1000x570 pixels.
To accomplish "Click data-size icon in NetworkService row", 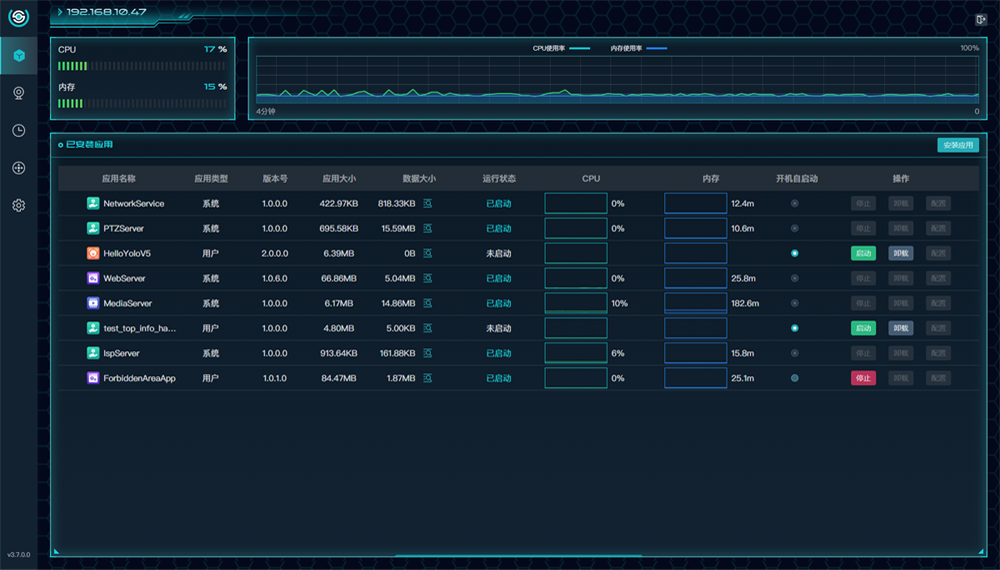I will [x=428, y=203].
